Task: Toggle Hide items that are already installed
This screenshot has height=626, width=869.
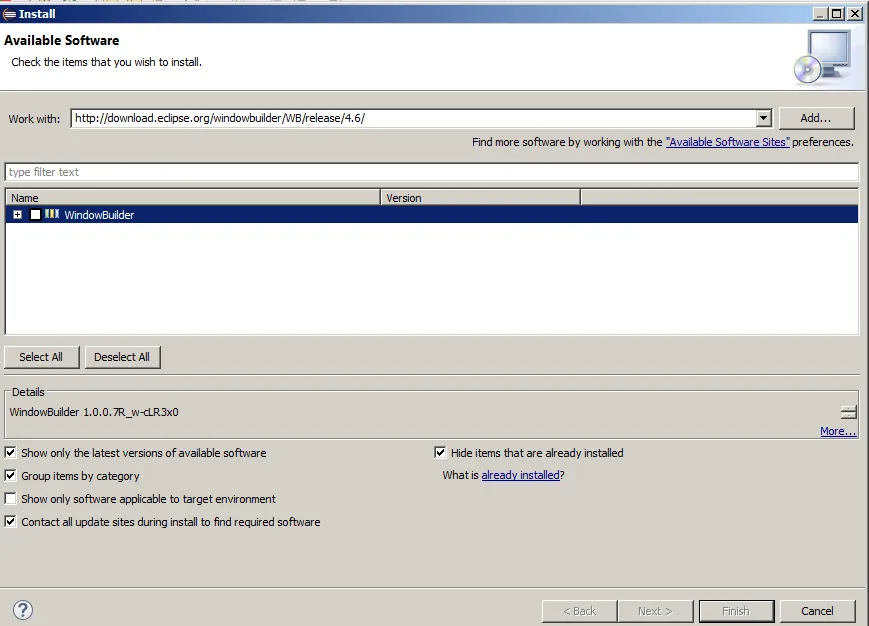Action: [440, 453]
